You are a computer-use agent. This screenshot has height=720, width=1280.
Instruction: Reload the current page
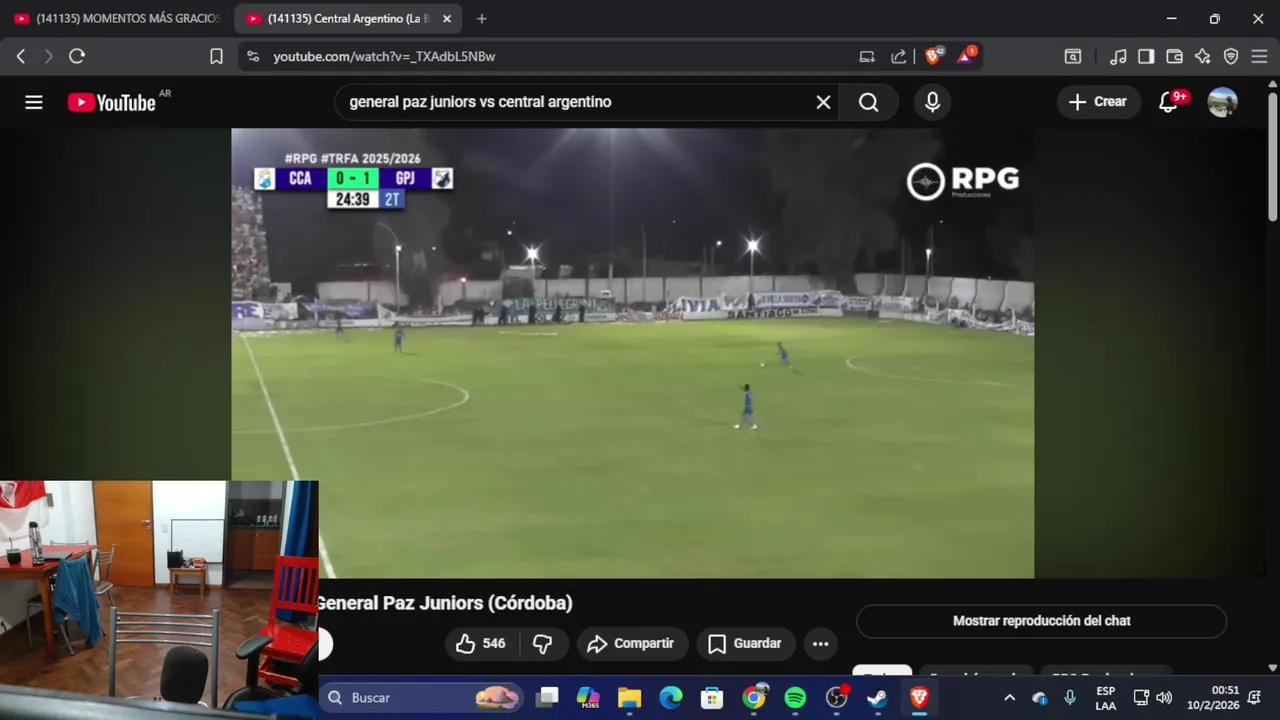(x=77, y=56)
